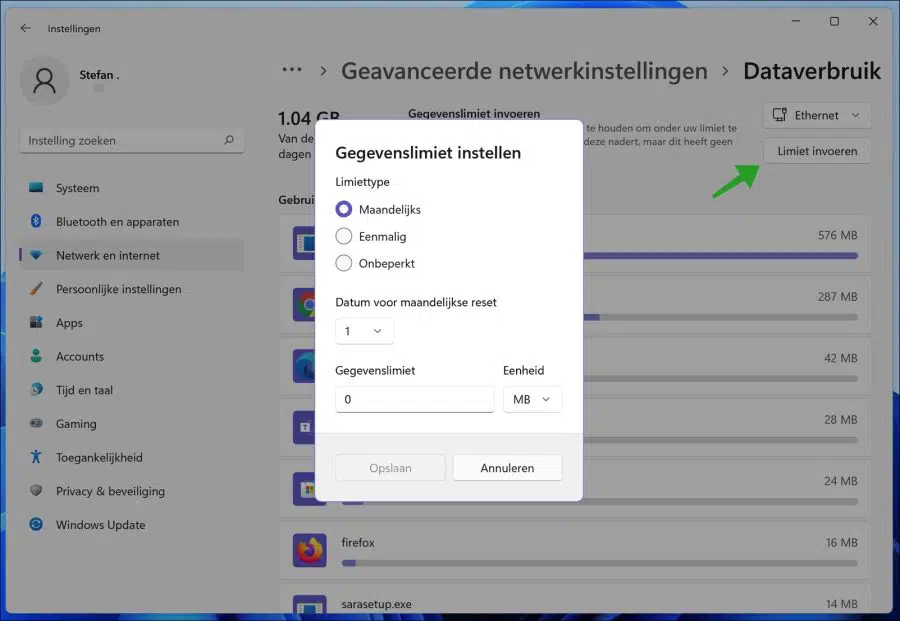Open Tijd en taal settings
The height and width of the screenshot is (621, 900).
coord(131,390)
